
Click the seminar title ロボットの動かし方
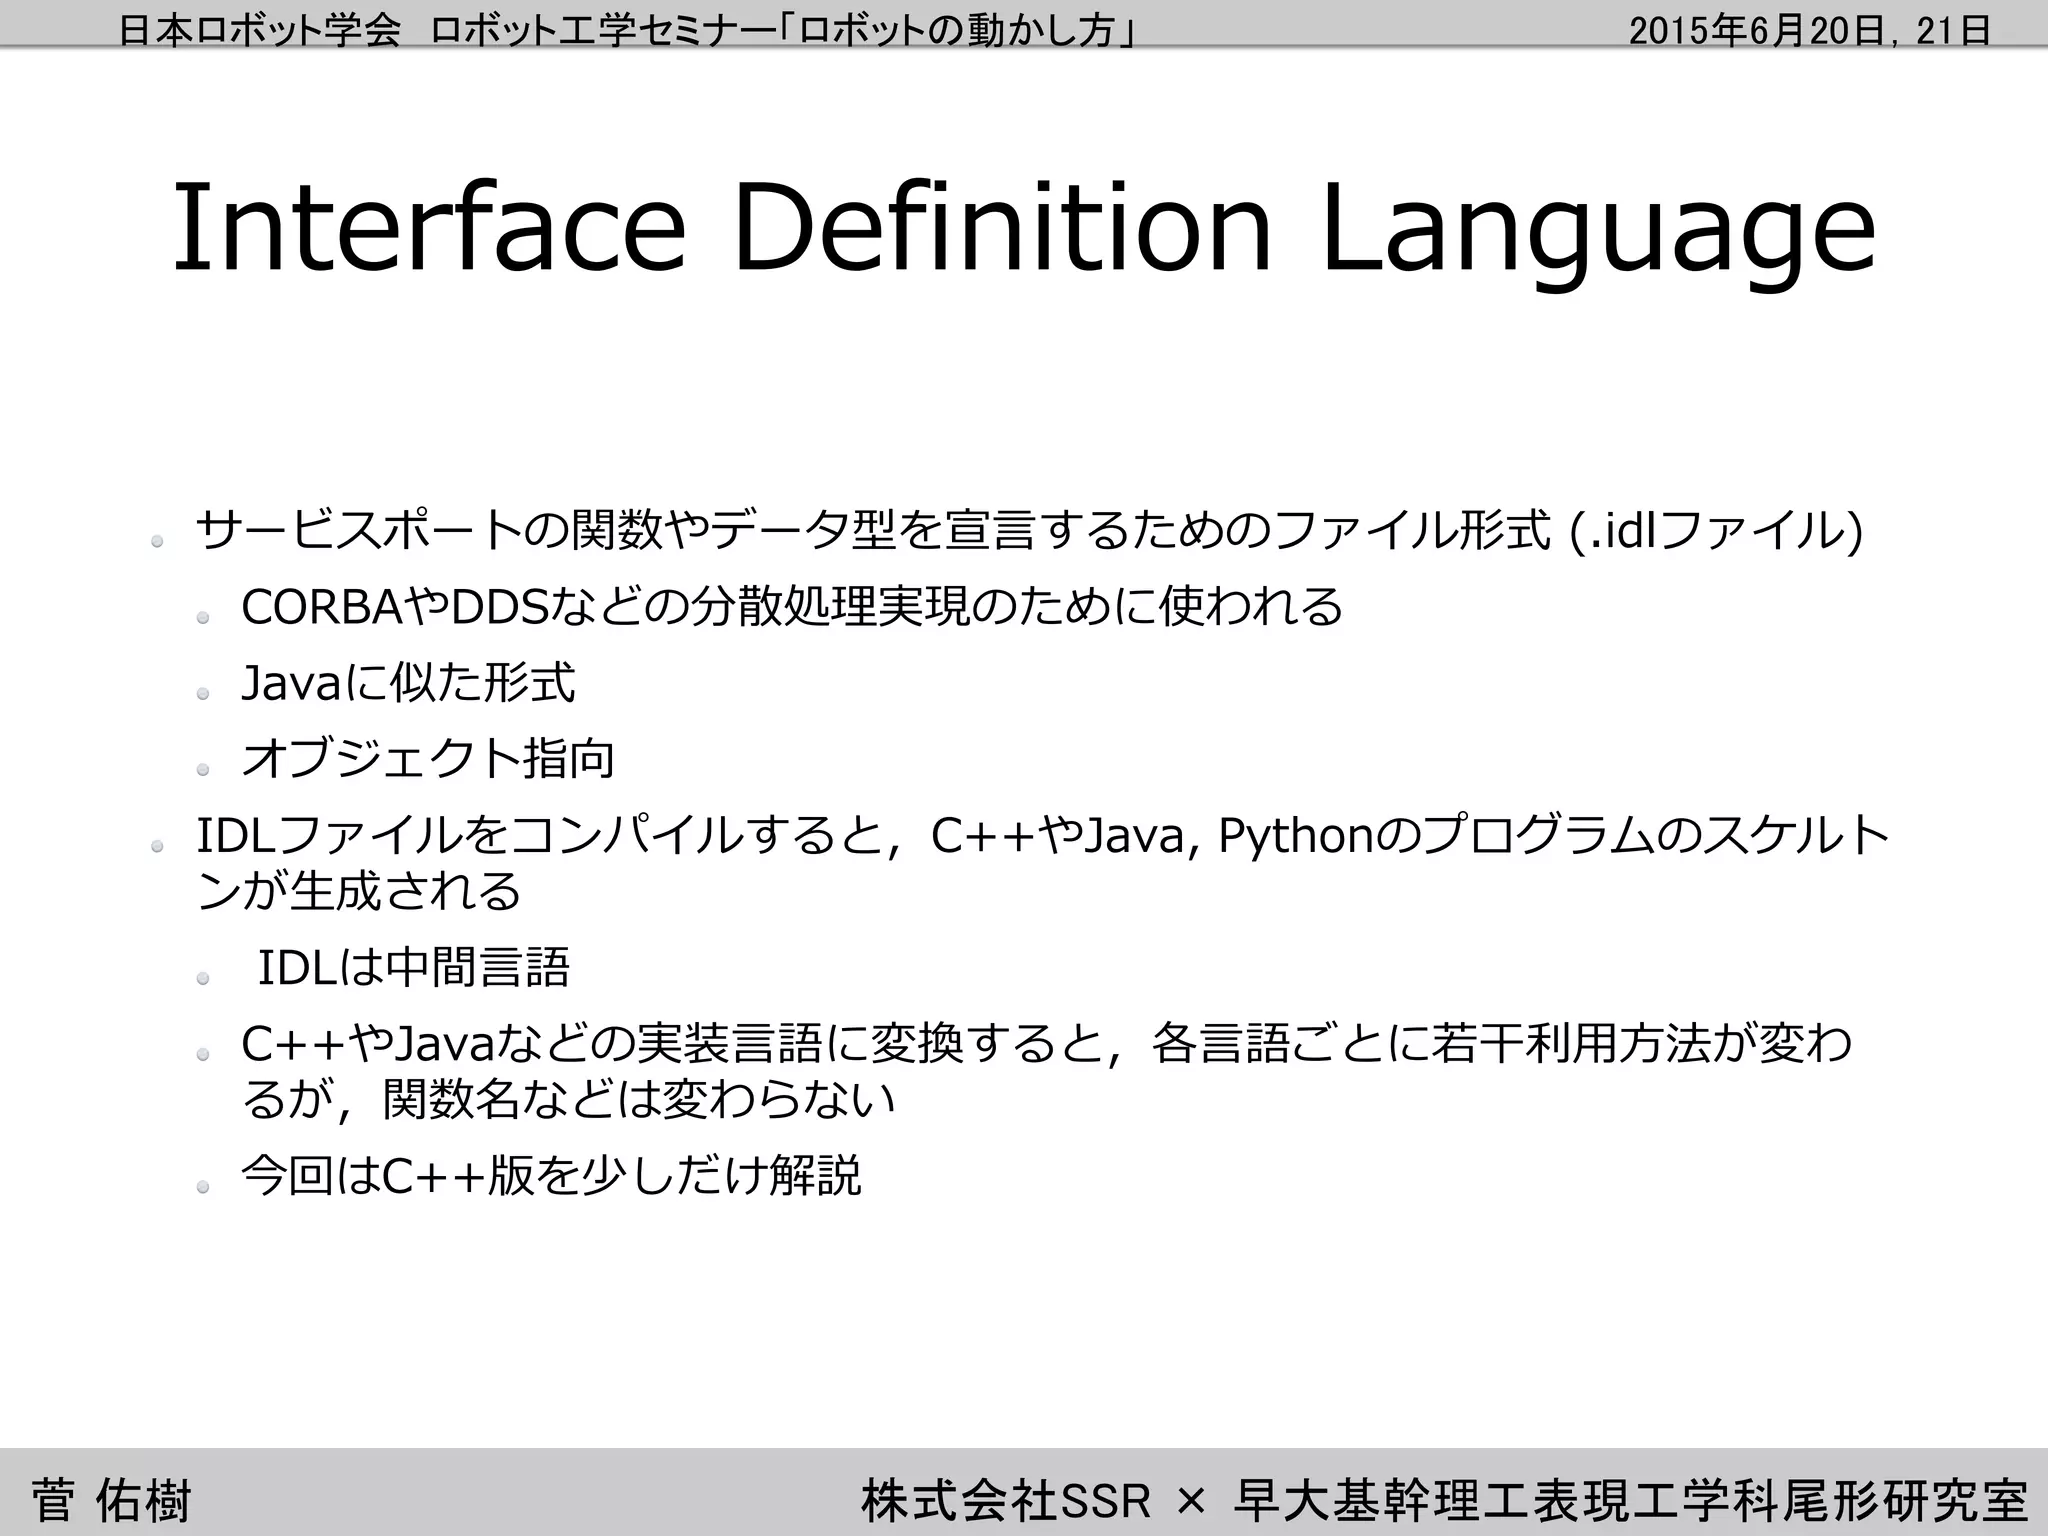[960, 30]
